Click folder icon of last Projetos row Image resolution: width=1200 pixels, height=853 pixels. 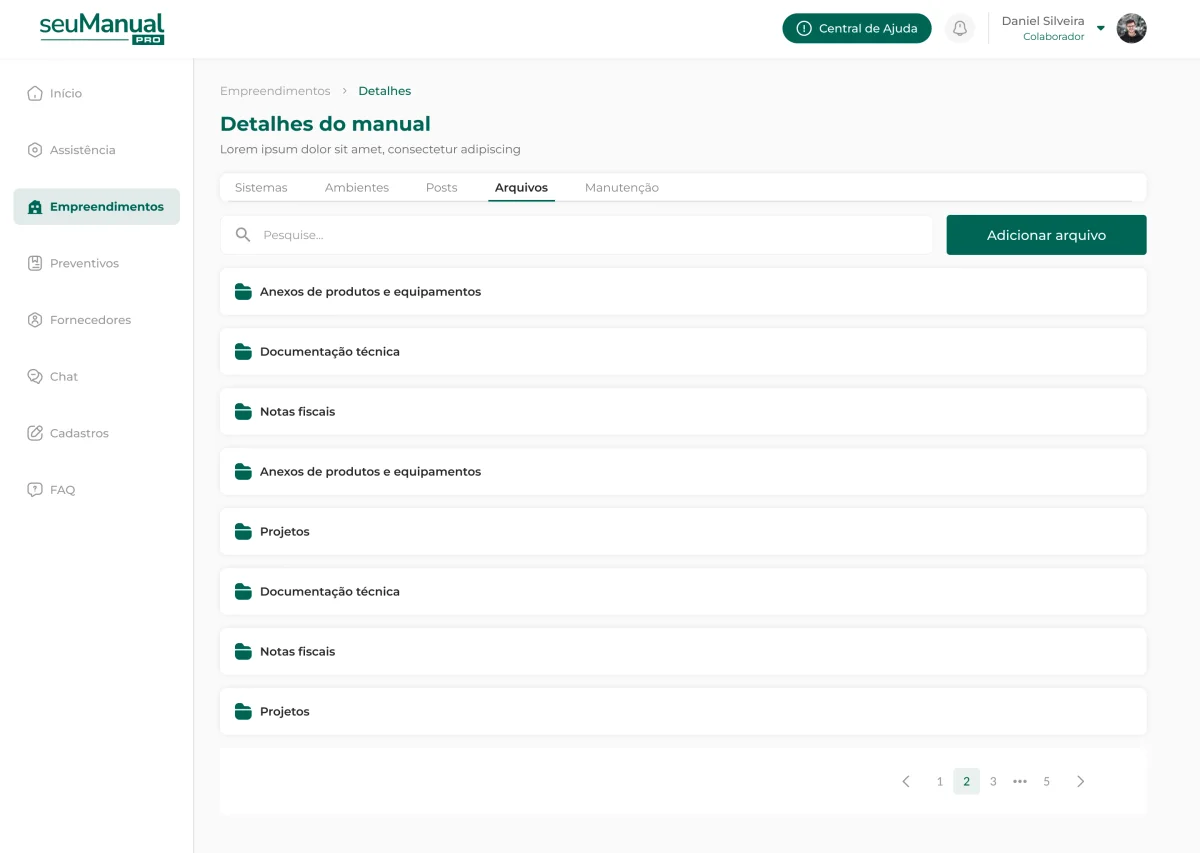[243, 711]
